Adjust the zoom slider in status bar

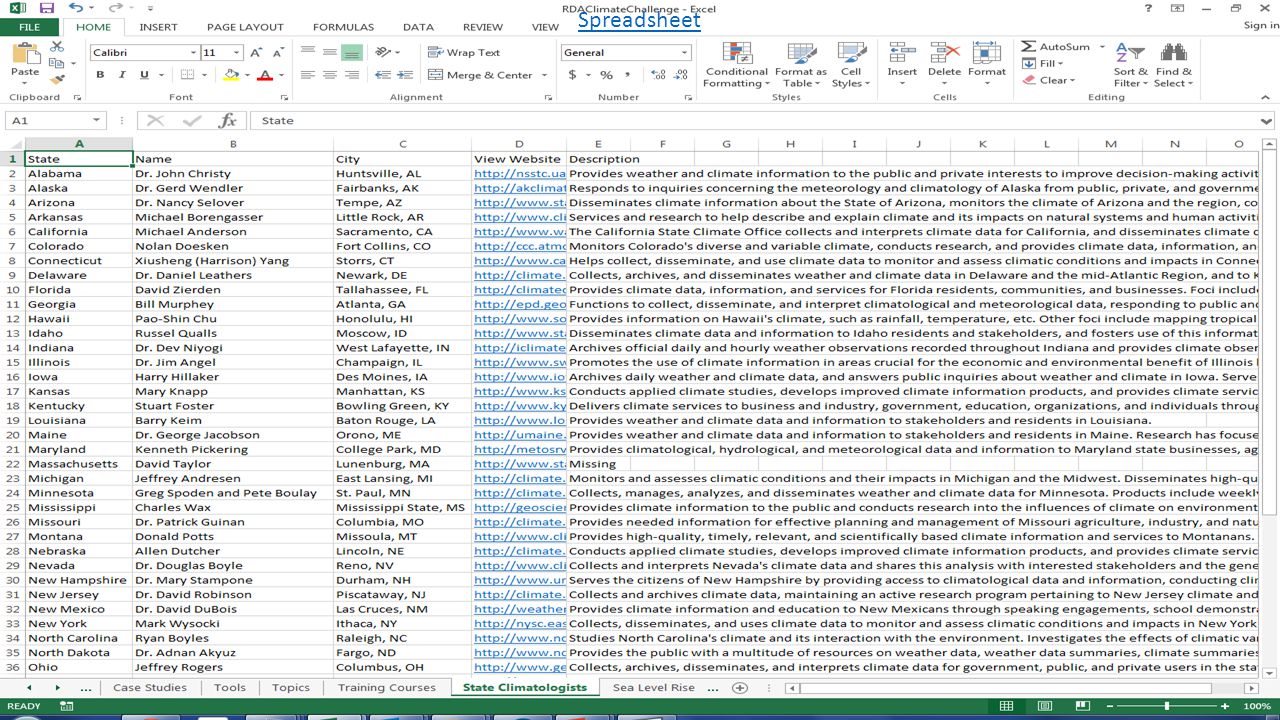(x=1166, y=706)
